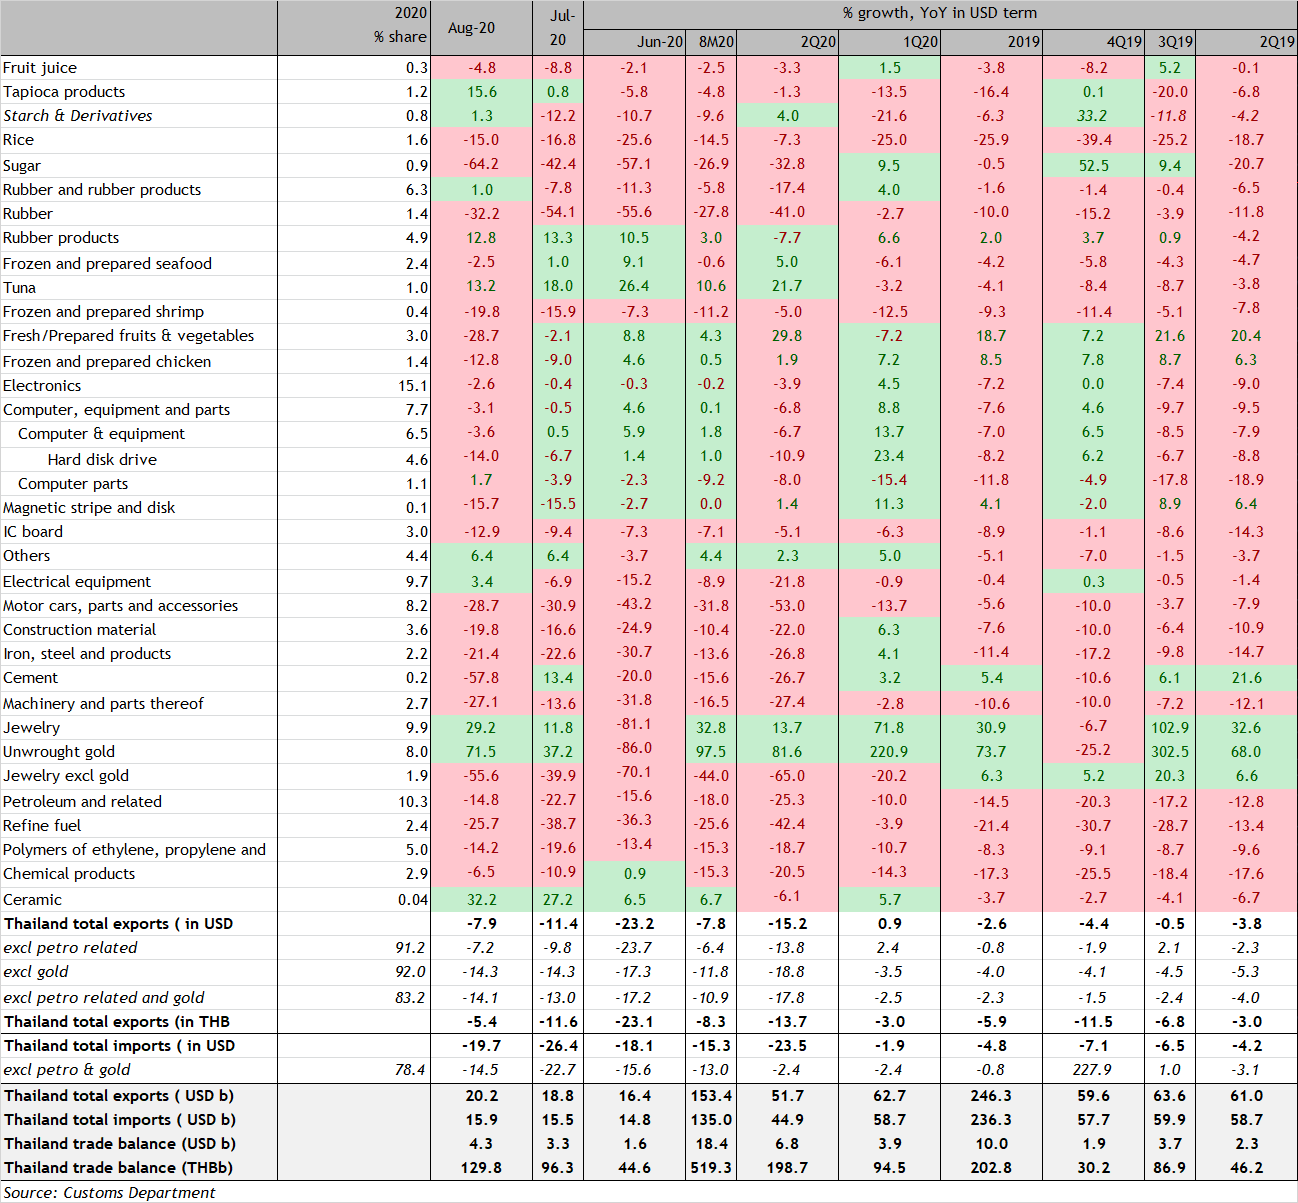This screenshot has width=1298, height=1203.
Task: Click the Thailand trade balance (THBb) label
Action: pos(118,1168)
